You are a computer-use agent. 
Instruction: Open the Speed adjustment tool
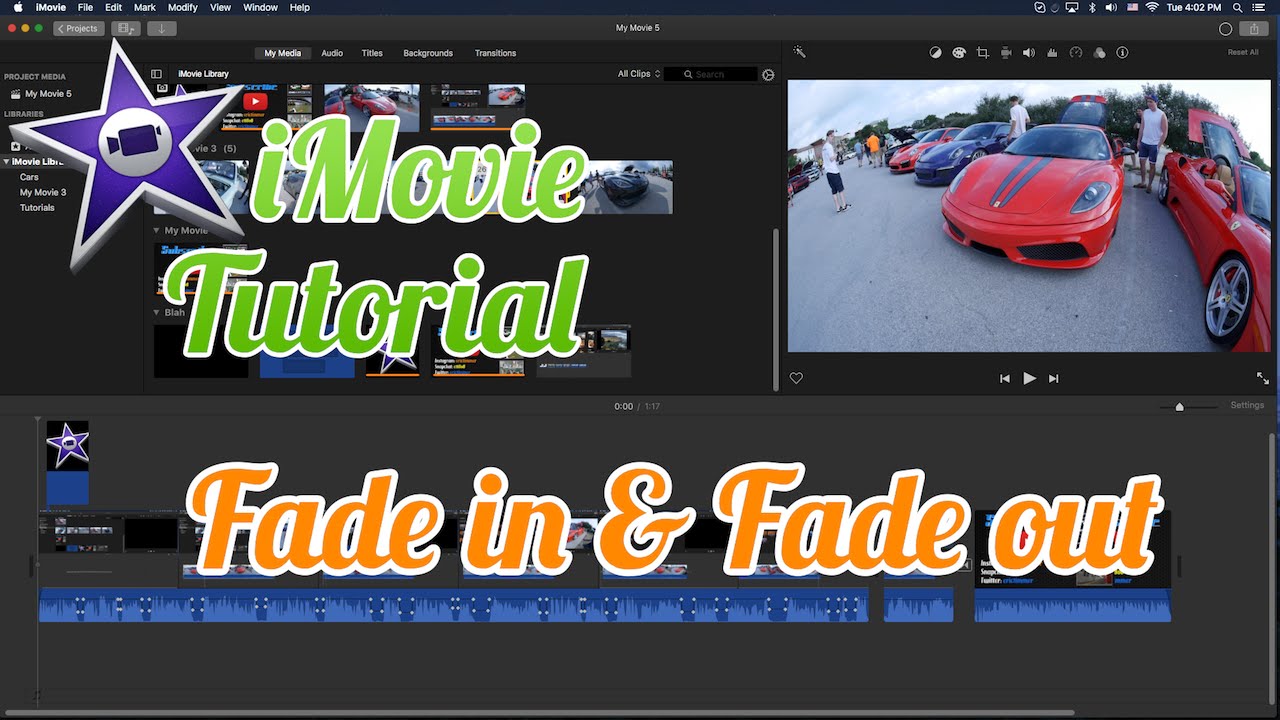pos(1076,53)
